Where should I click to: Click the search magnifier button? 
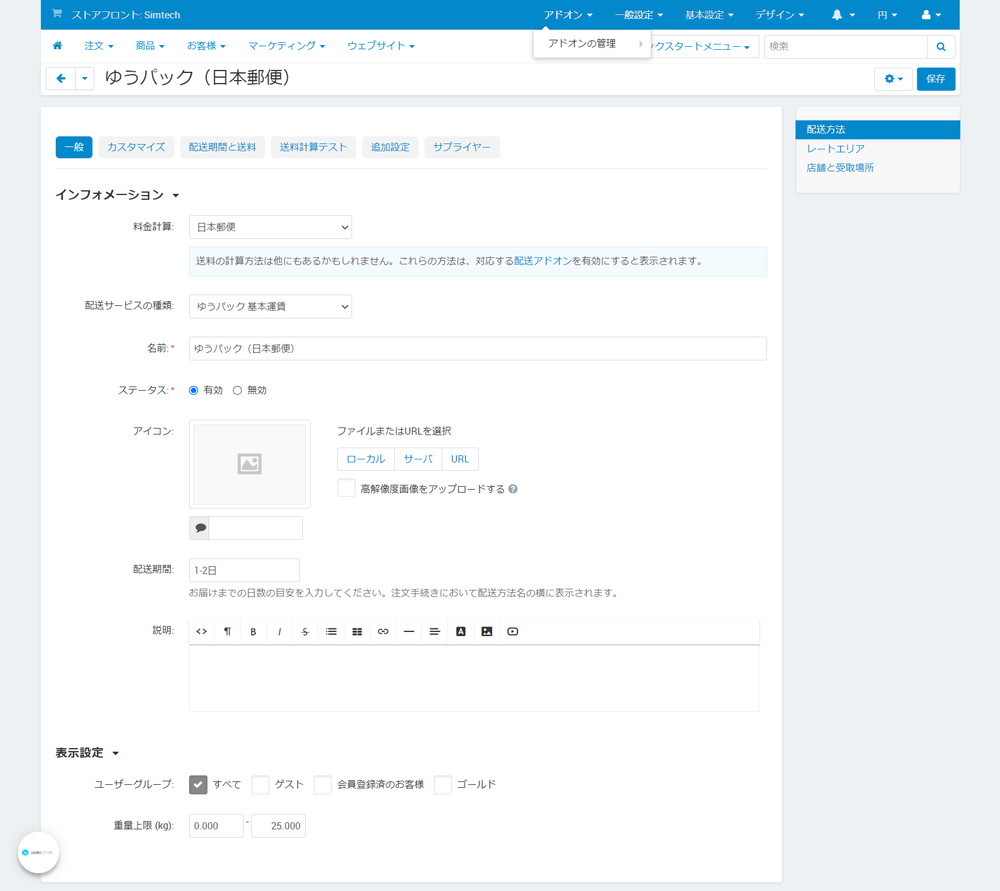941,47
